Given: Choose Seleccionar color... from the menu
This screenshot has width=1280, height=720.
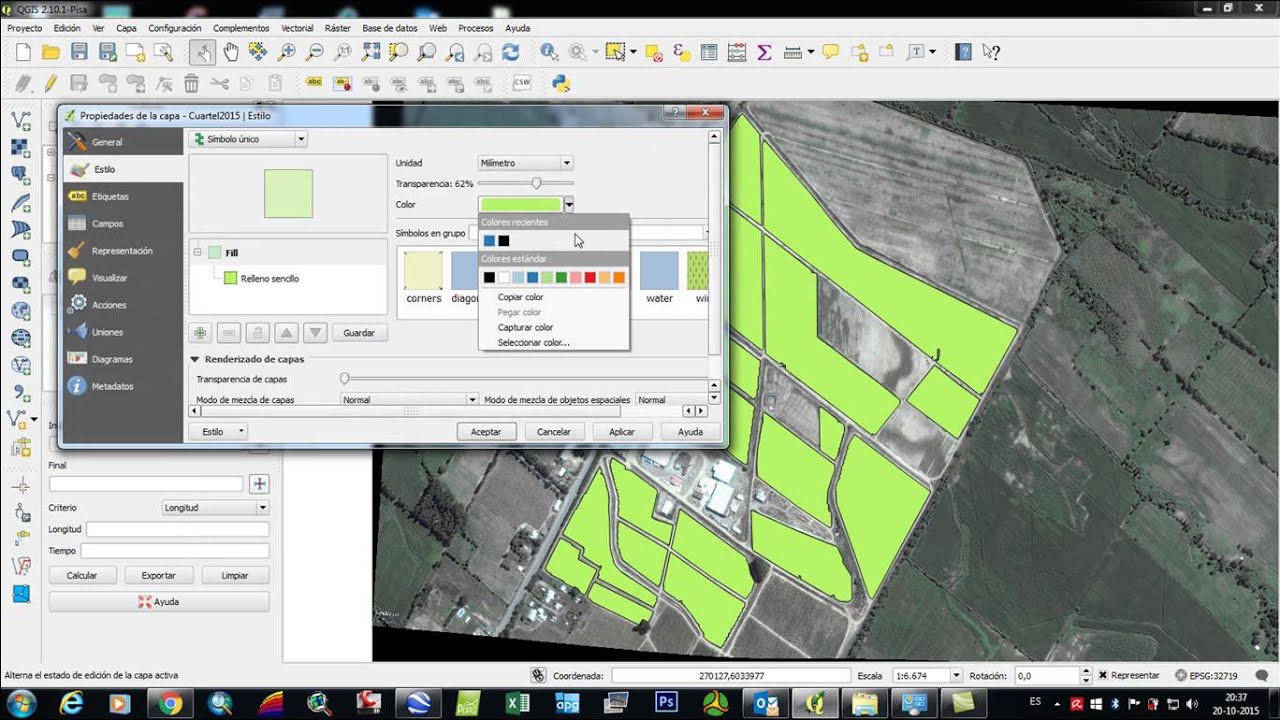Looking at the screenshot, I should [534, 343].
